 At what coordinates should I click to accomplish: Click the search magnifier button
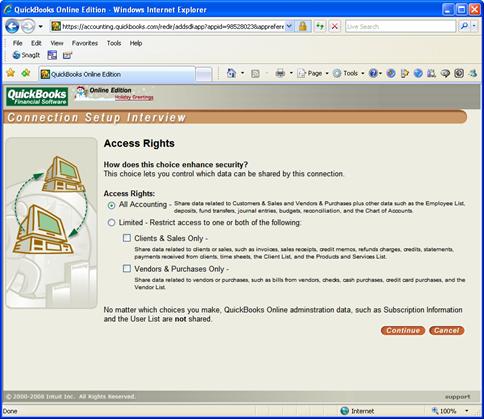tap(464, 26)
